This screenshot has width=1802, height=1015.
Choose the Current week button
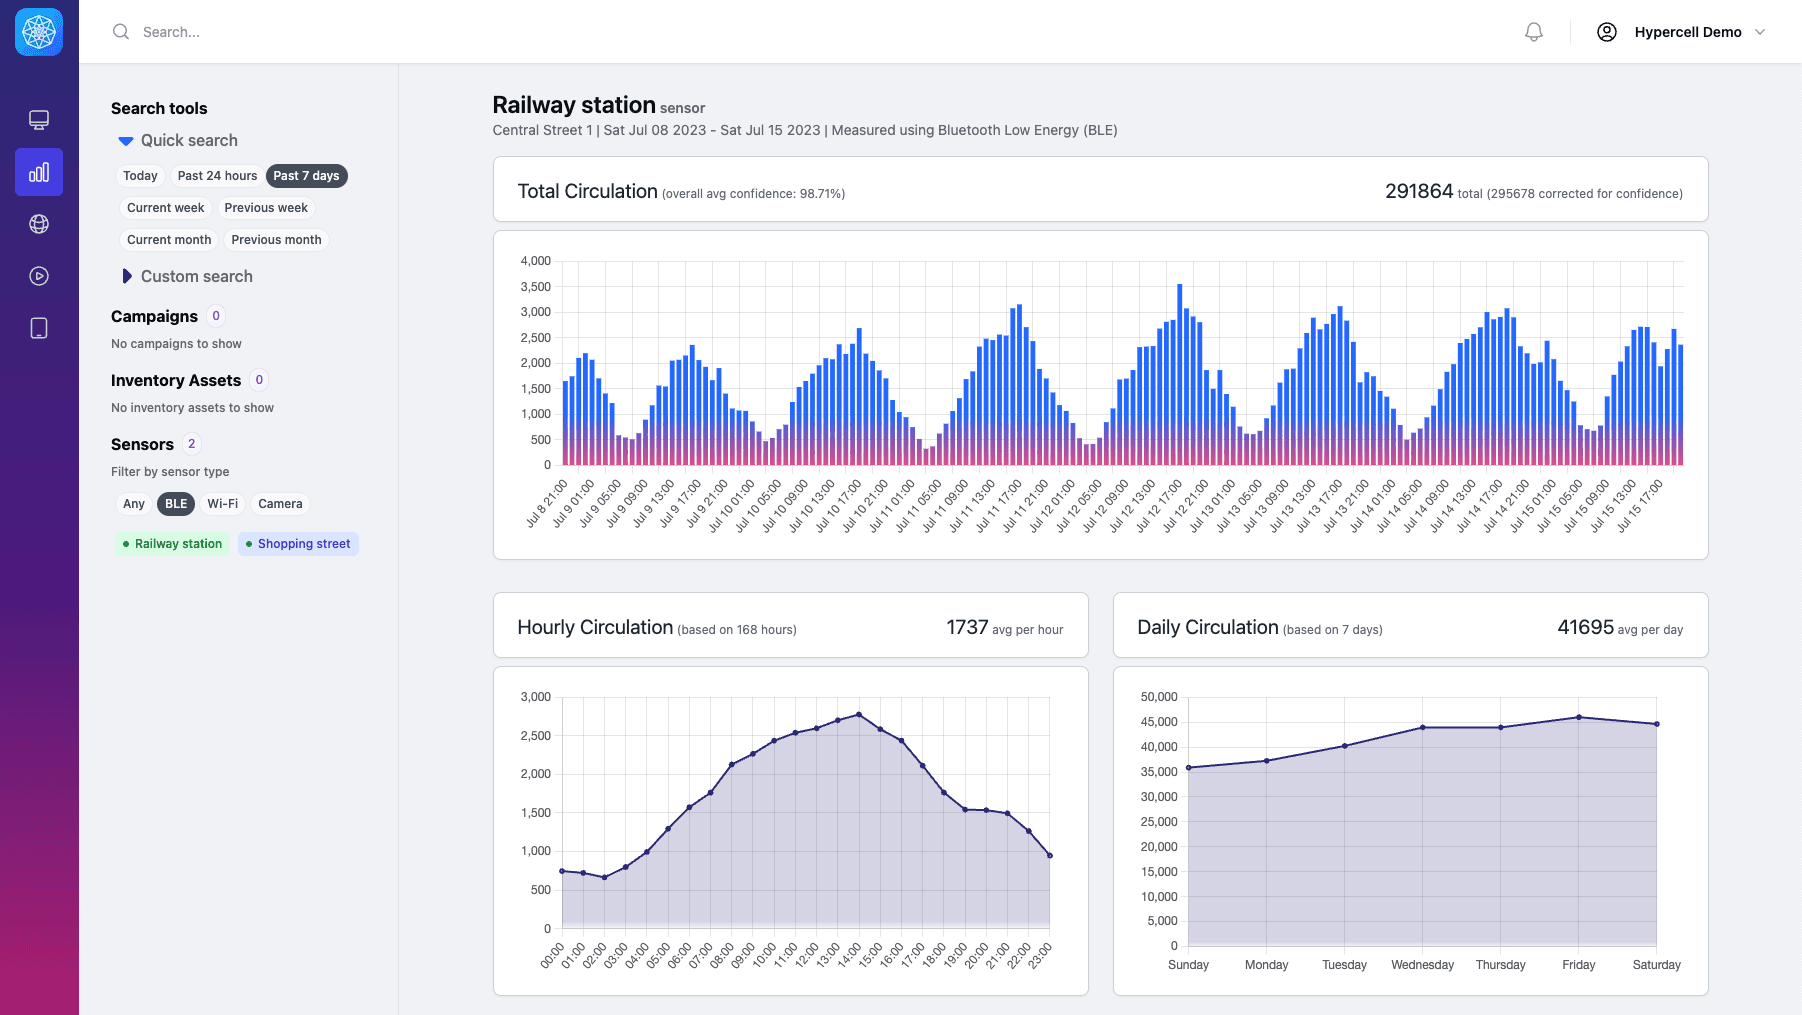pyautogui.click(x=165, y=208)
